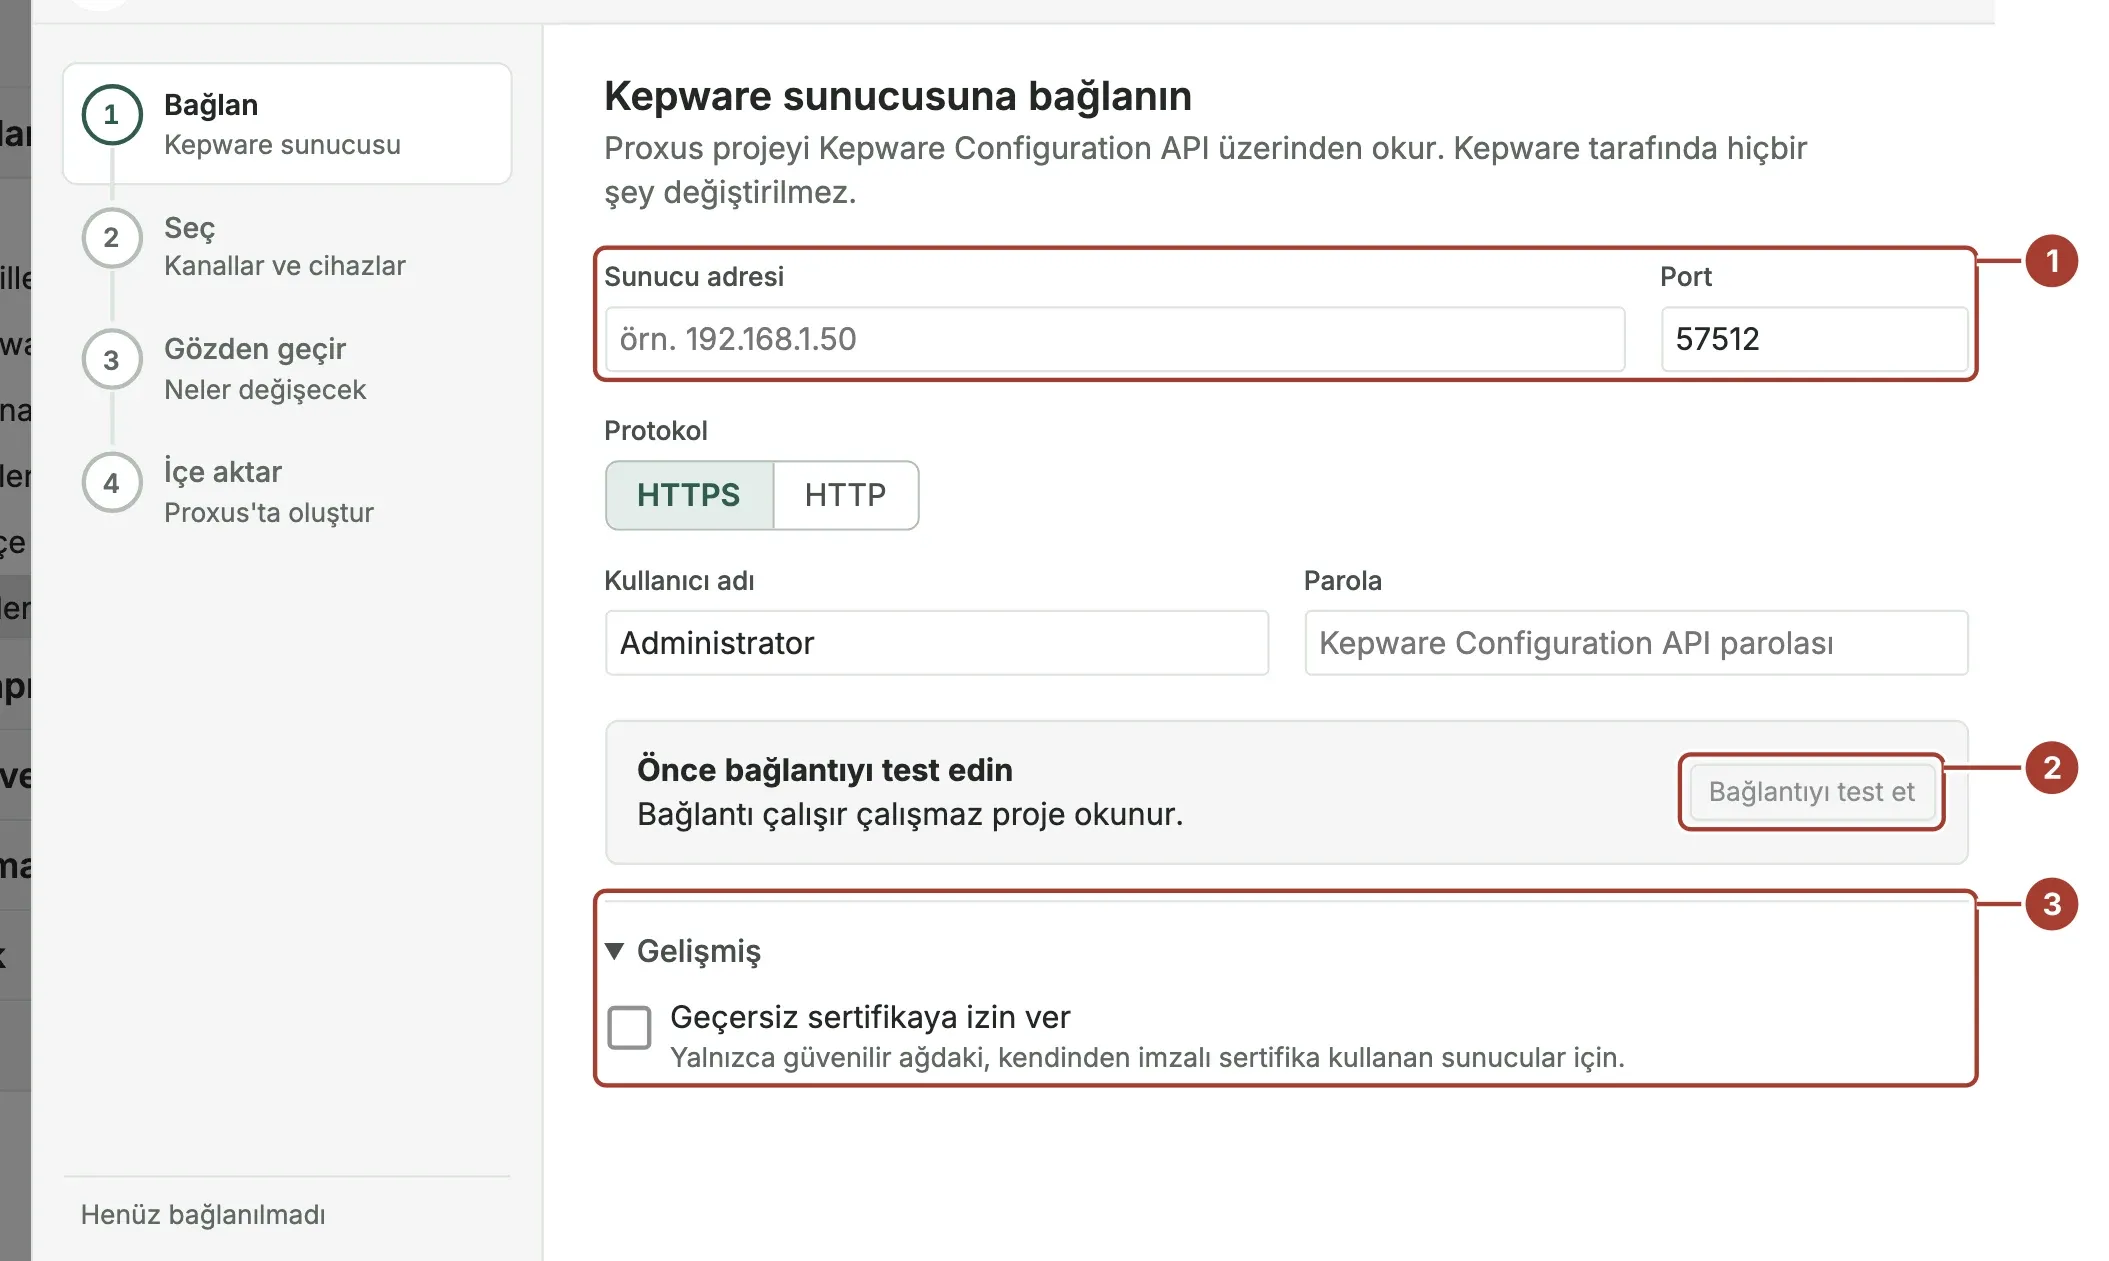Click the Kullanıcı adı field with Administrator

pyautogui.click(x=937, y=643)
